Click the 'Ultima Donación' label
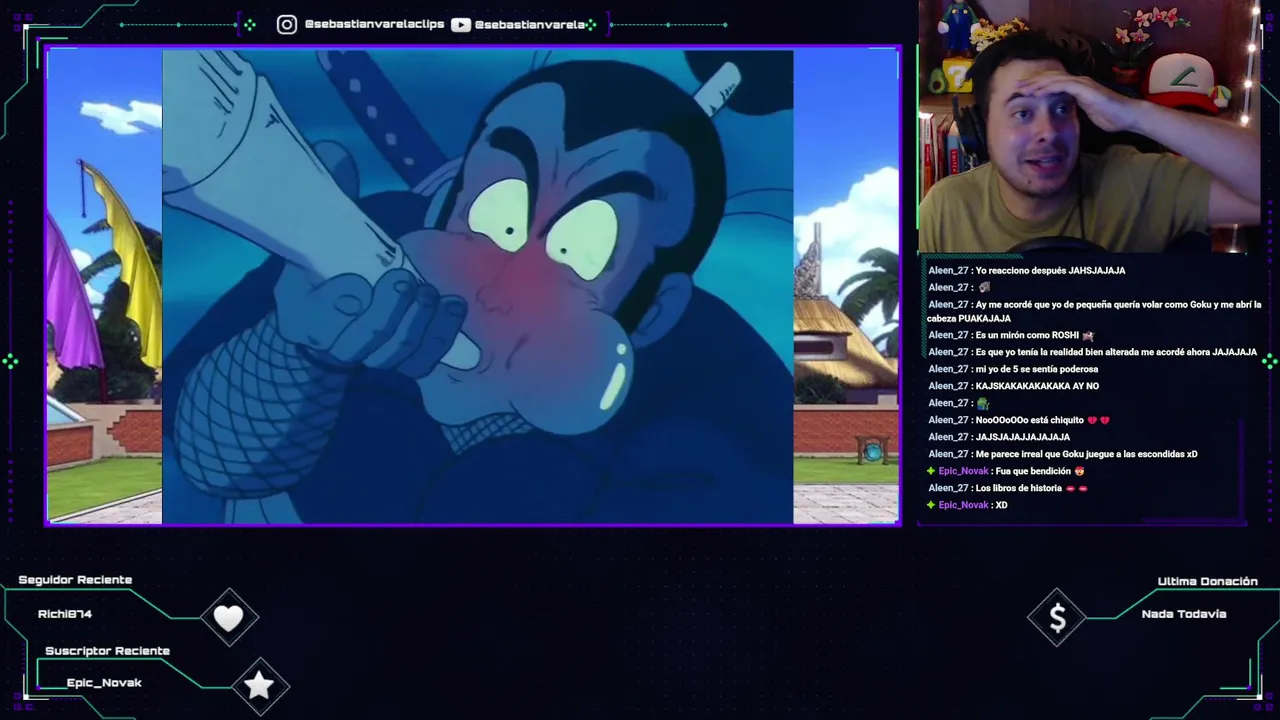Screen dimensions: 1280x720 [1207, 581]
